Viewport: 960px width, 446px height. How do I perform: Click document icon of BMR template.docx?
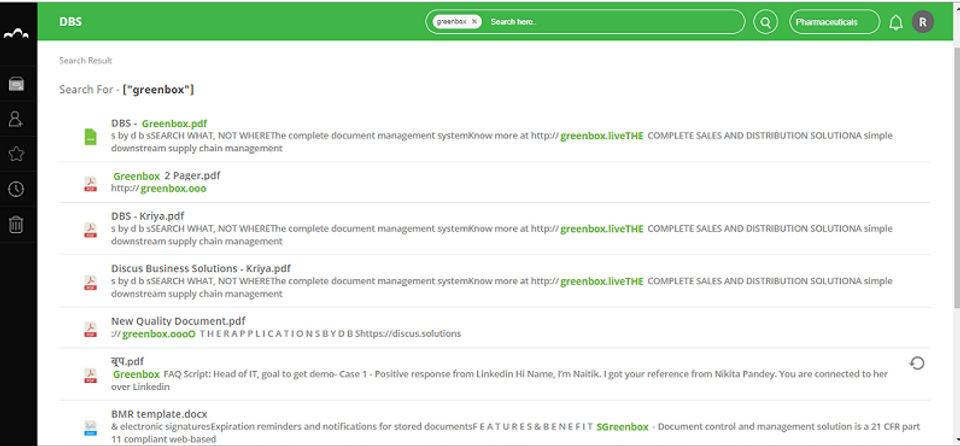[91, 428]
